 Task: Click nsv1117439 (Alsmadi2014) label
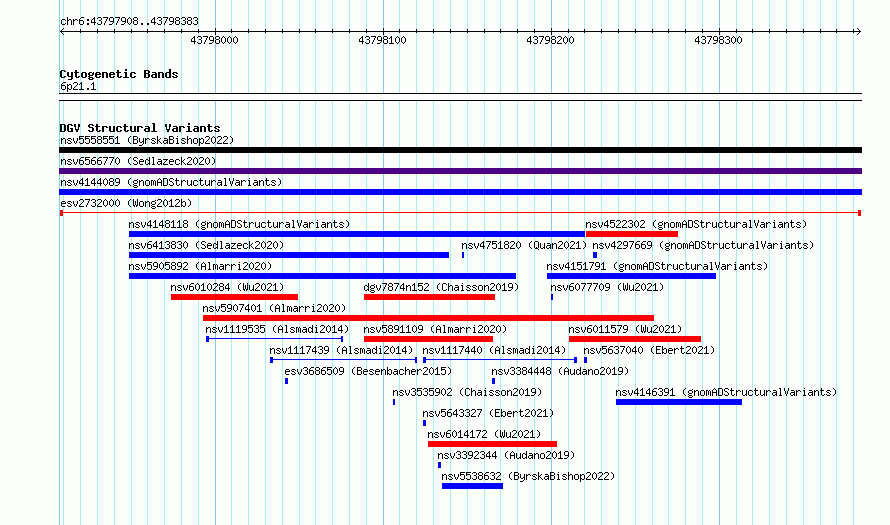pos(341,350)
